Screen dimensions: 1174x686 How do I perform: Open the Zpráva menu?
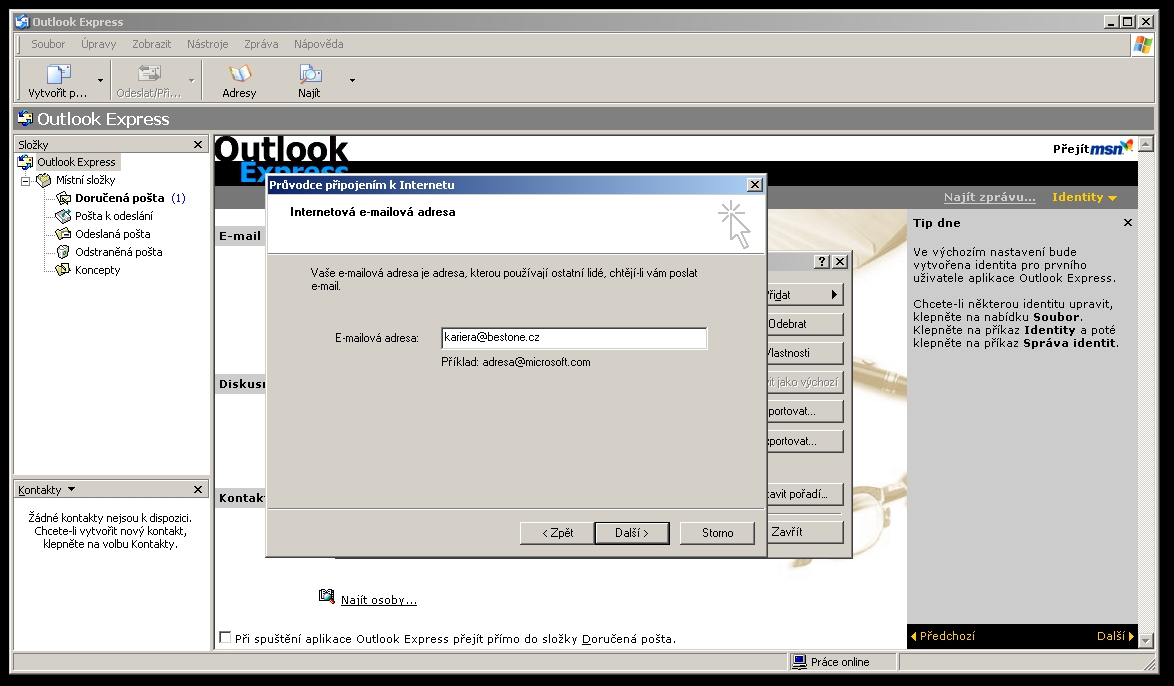(x=261, y=44)
